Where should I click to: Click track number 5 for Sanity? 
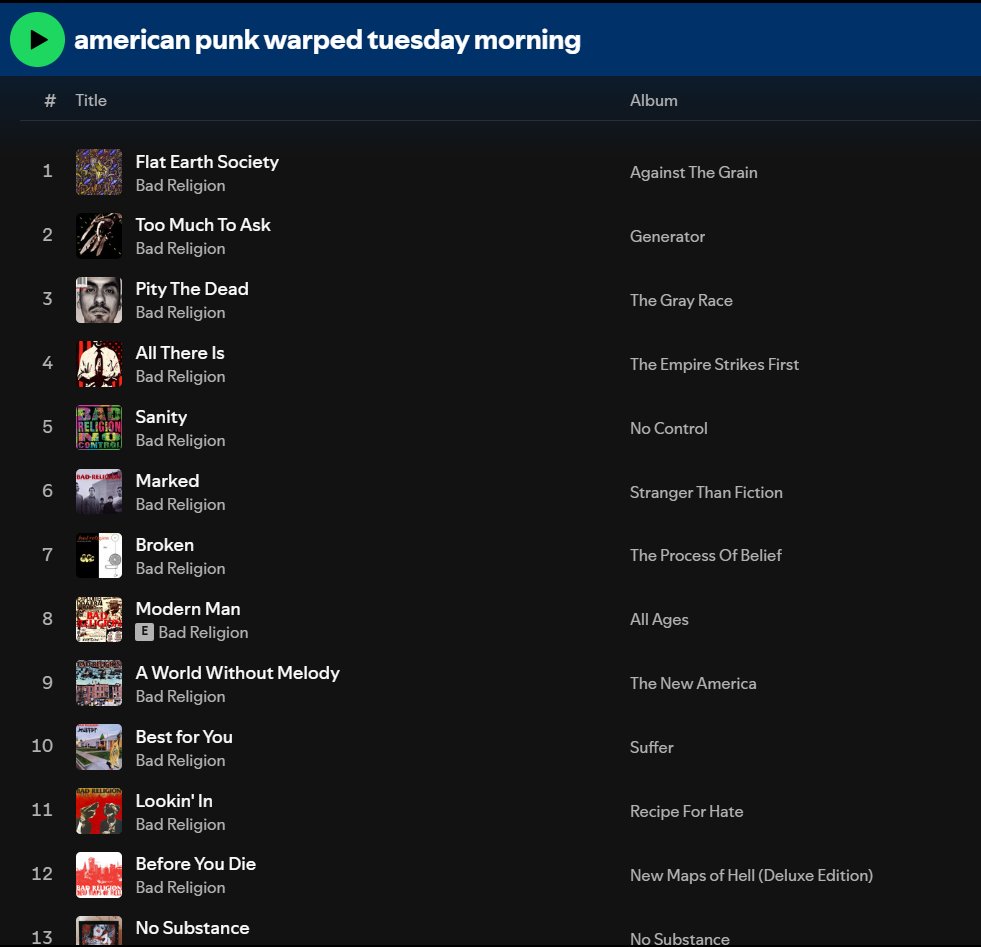(48, 427)
